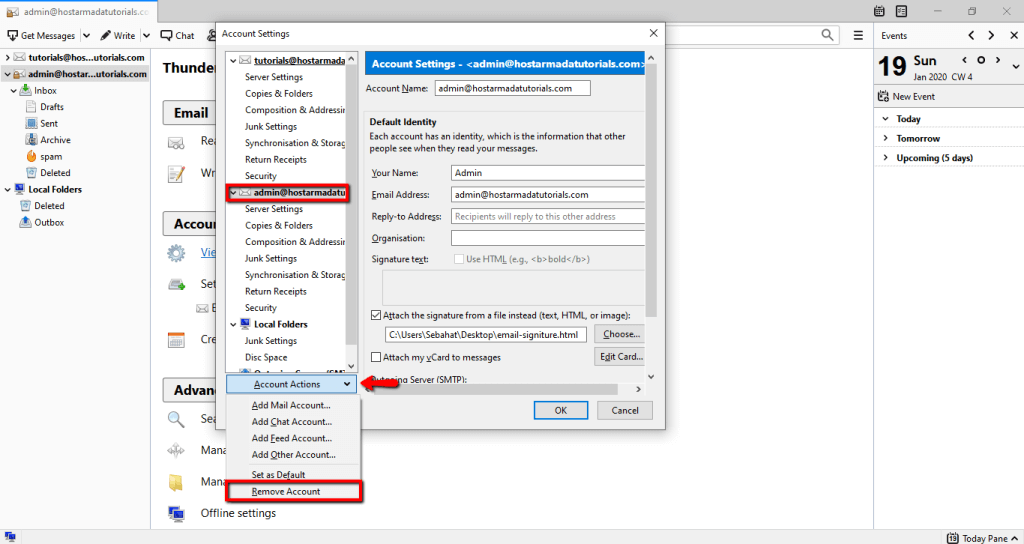
Task: Open Deleted folder under admin Inbox
Action: click(55, 173)
